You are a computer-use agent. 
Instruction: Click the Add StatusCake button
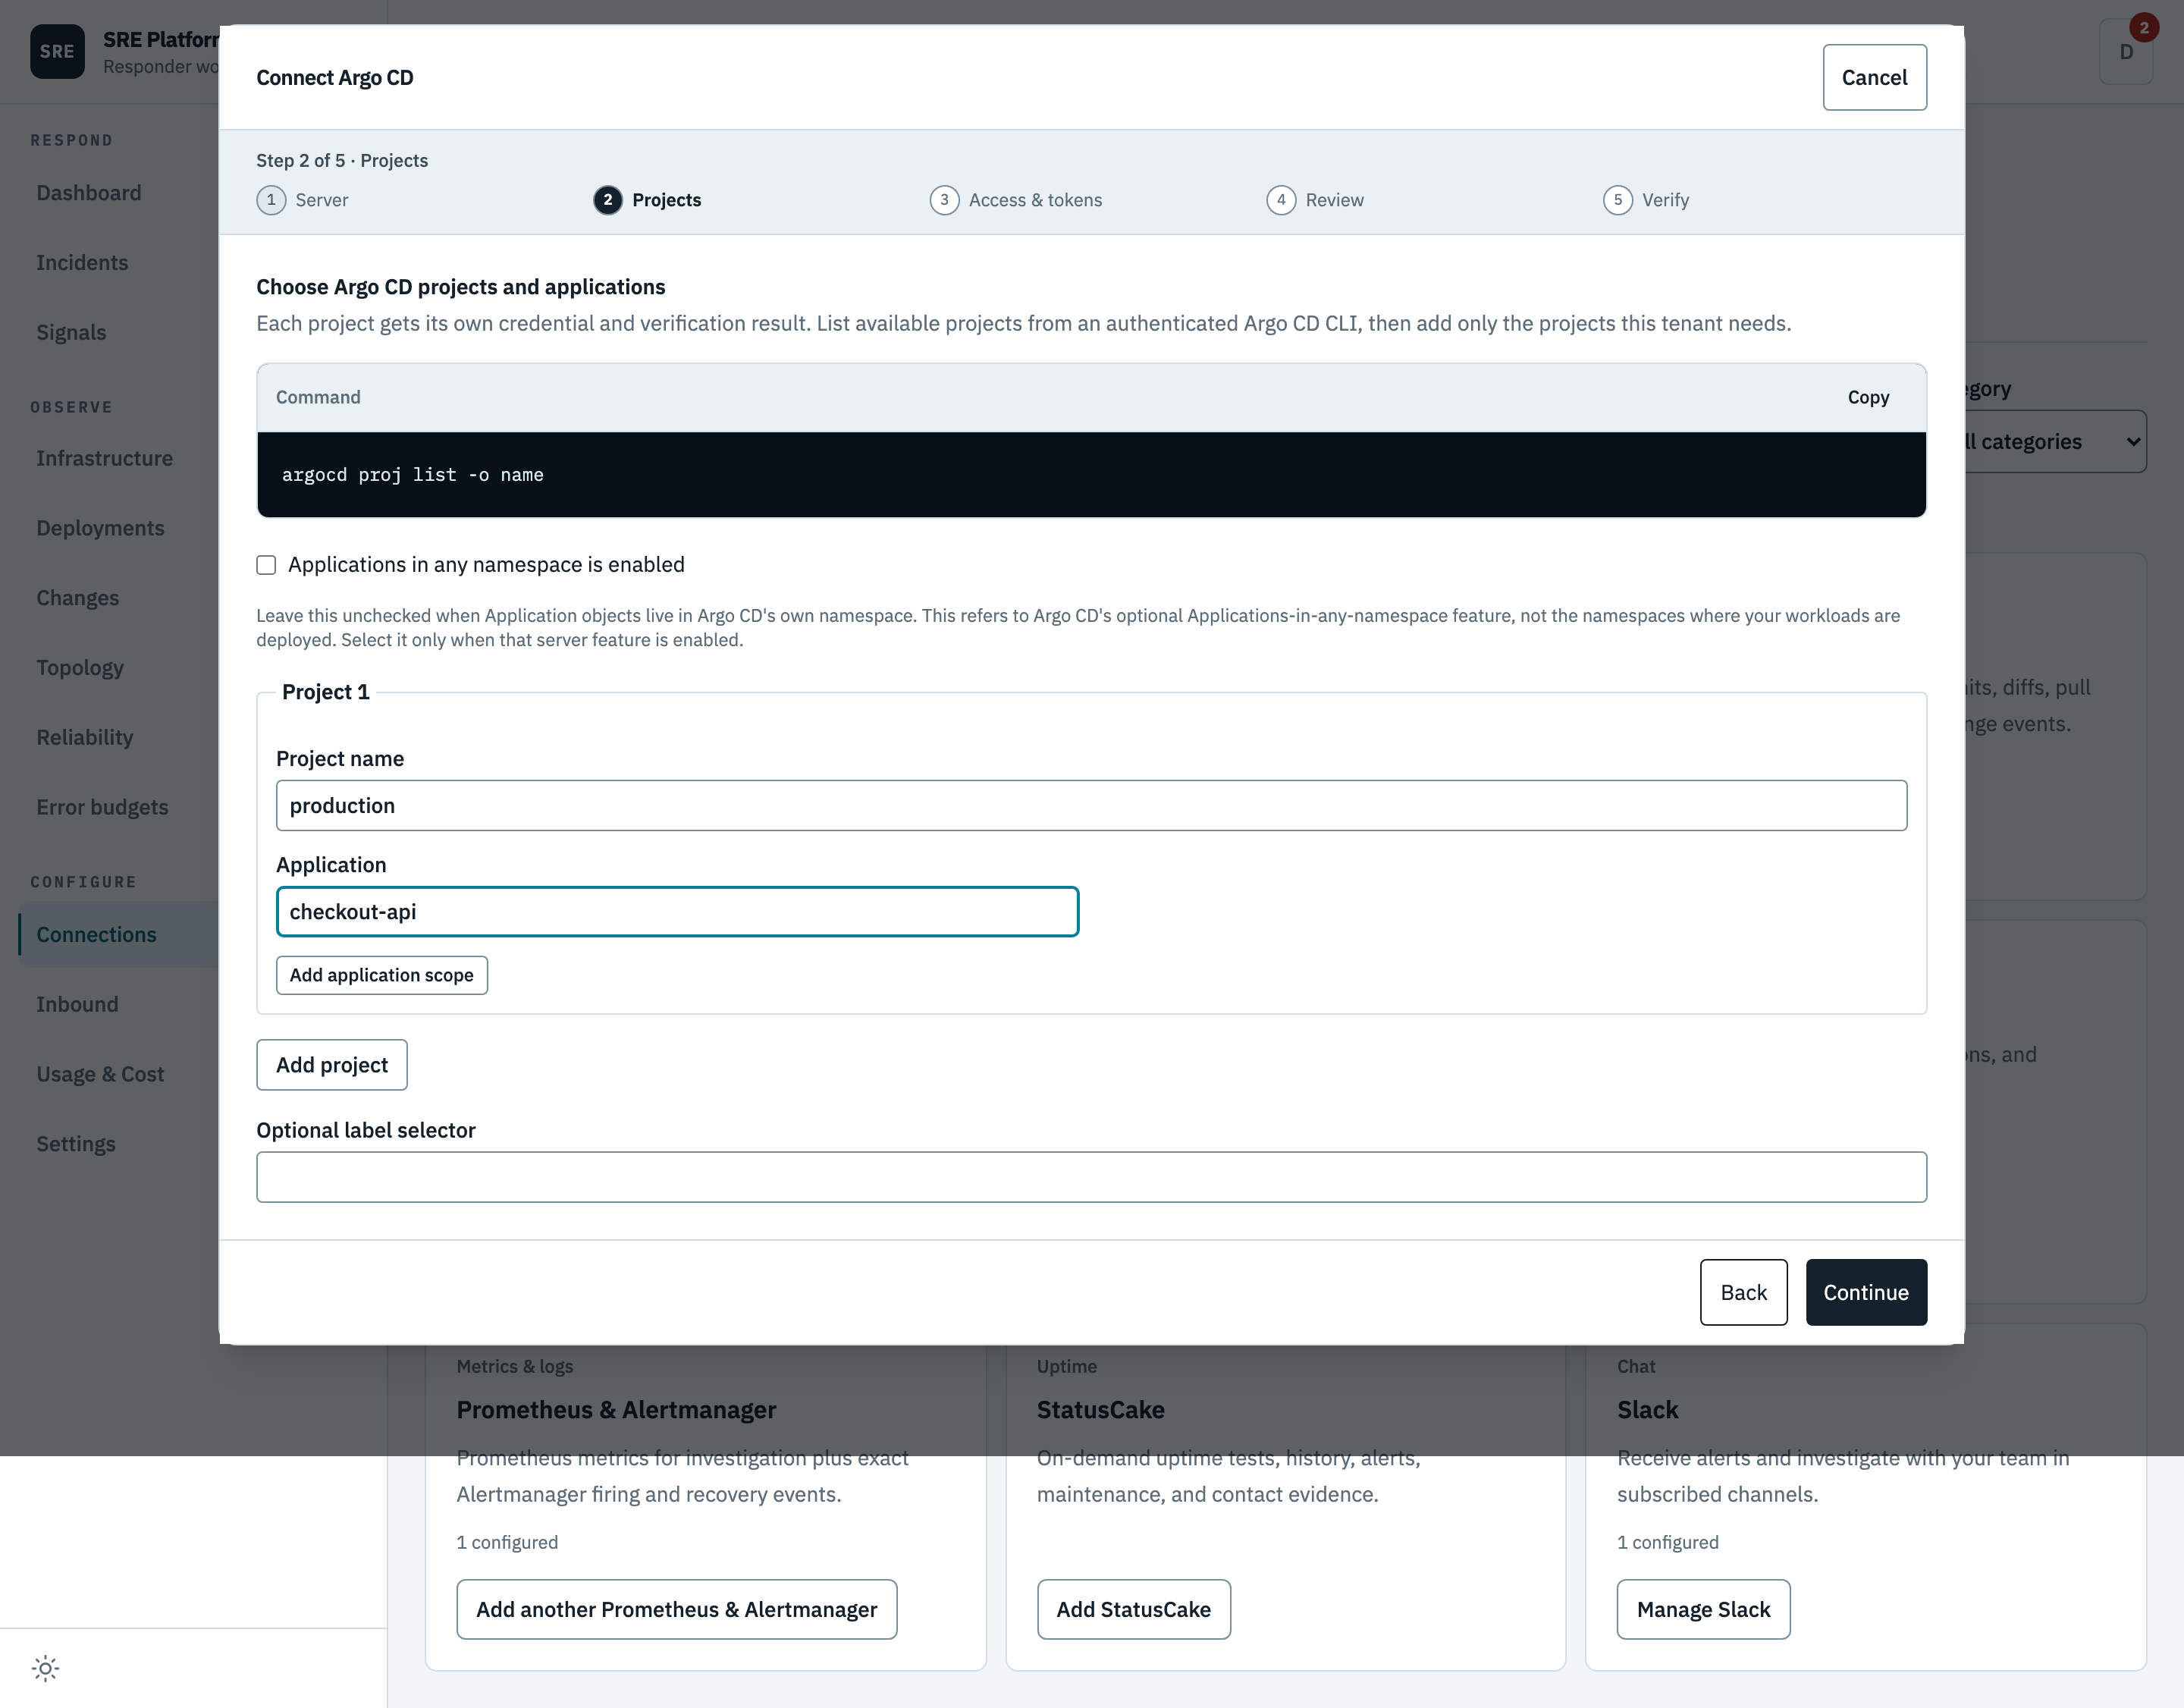tap(1133, 1609)
